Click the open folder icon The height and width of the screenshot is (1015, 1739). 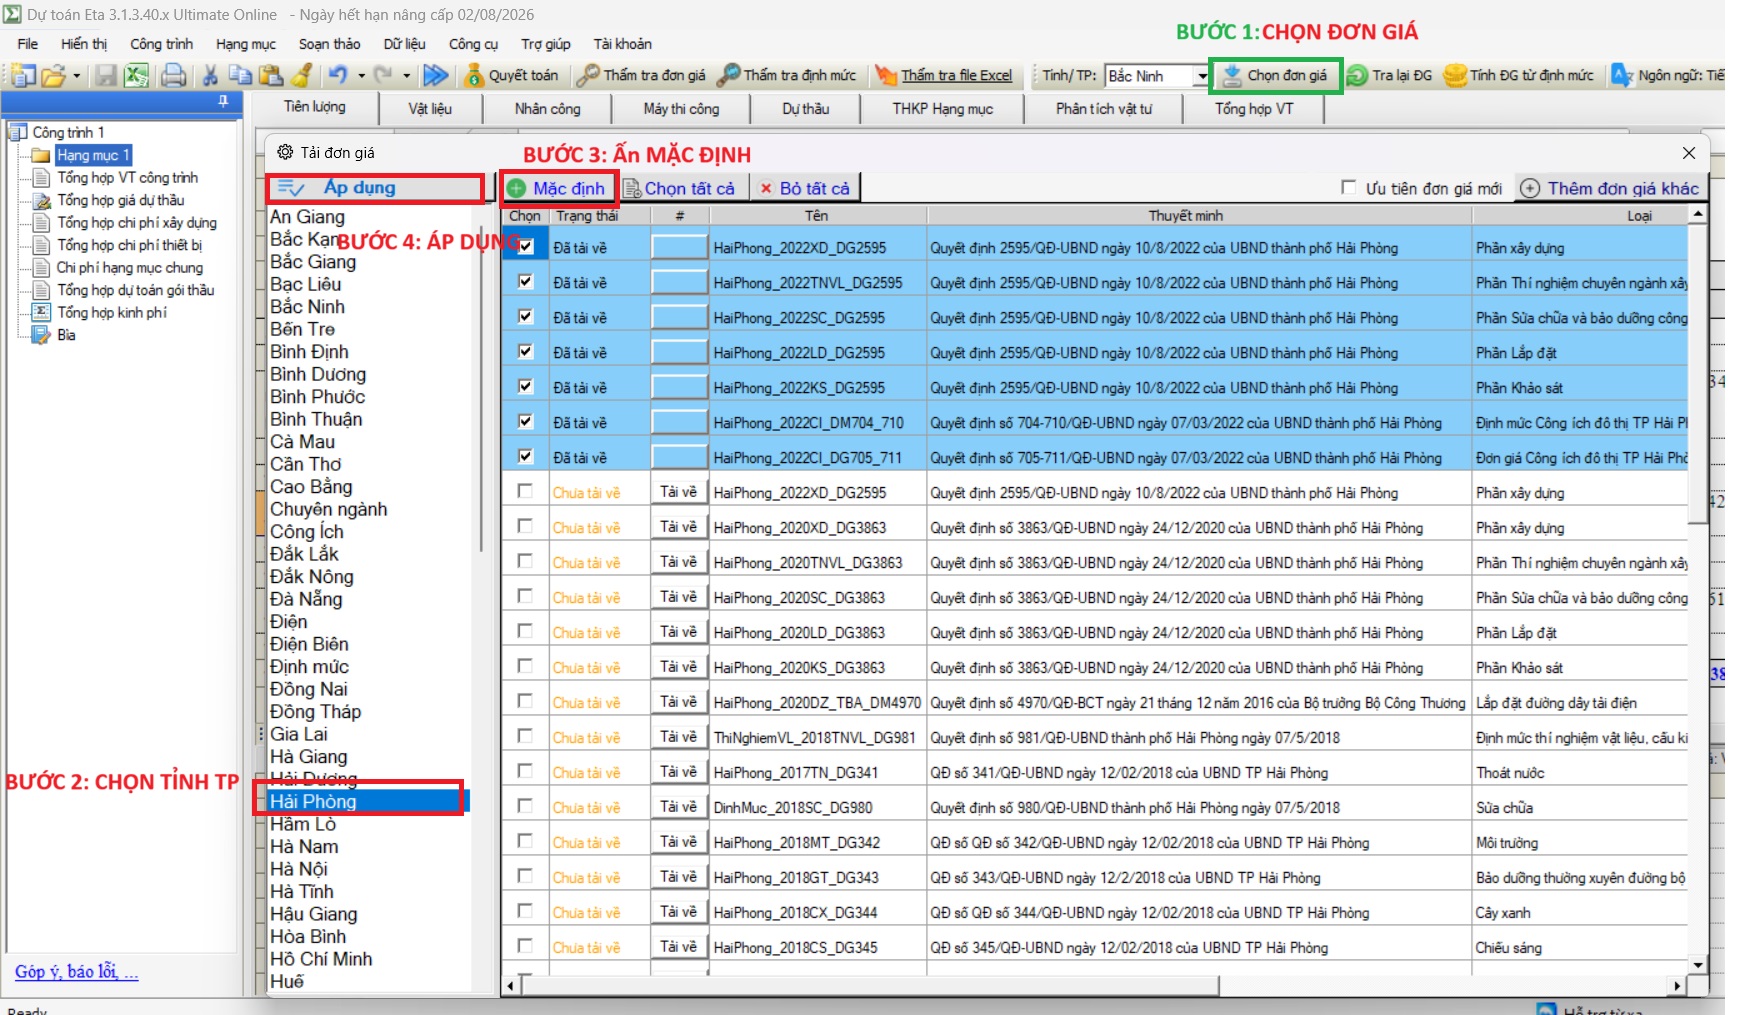(x=53, y=76)
